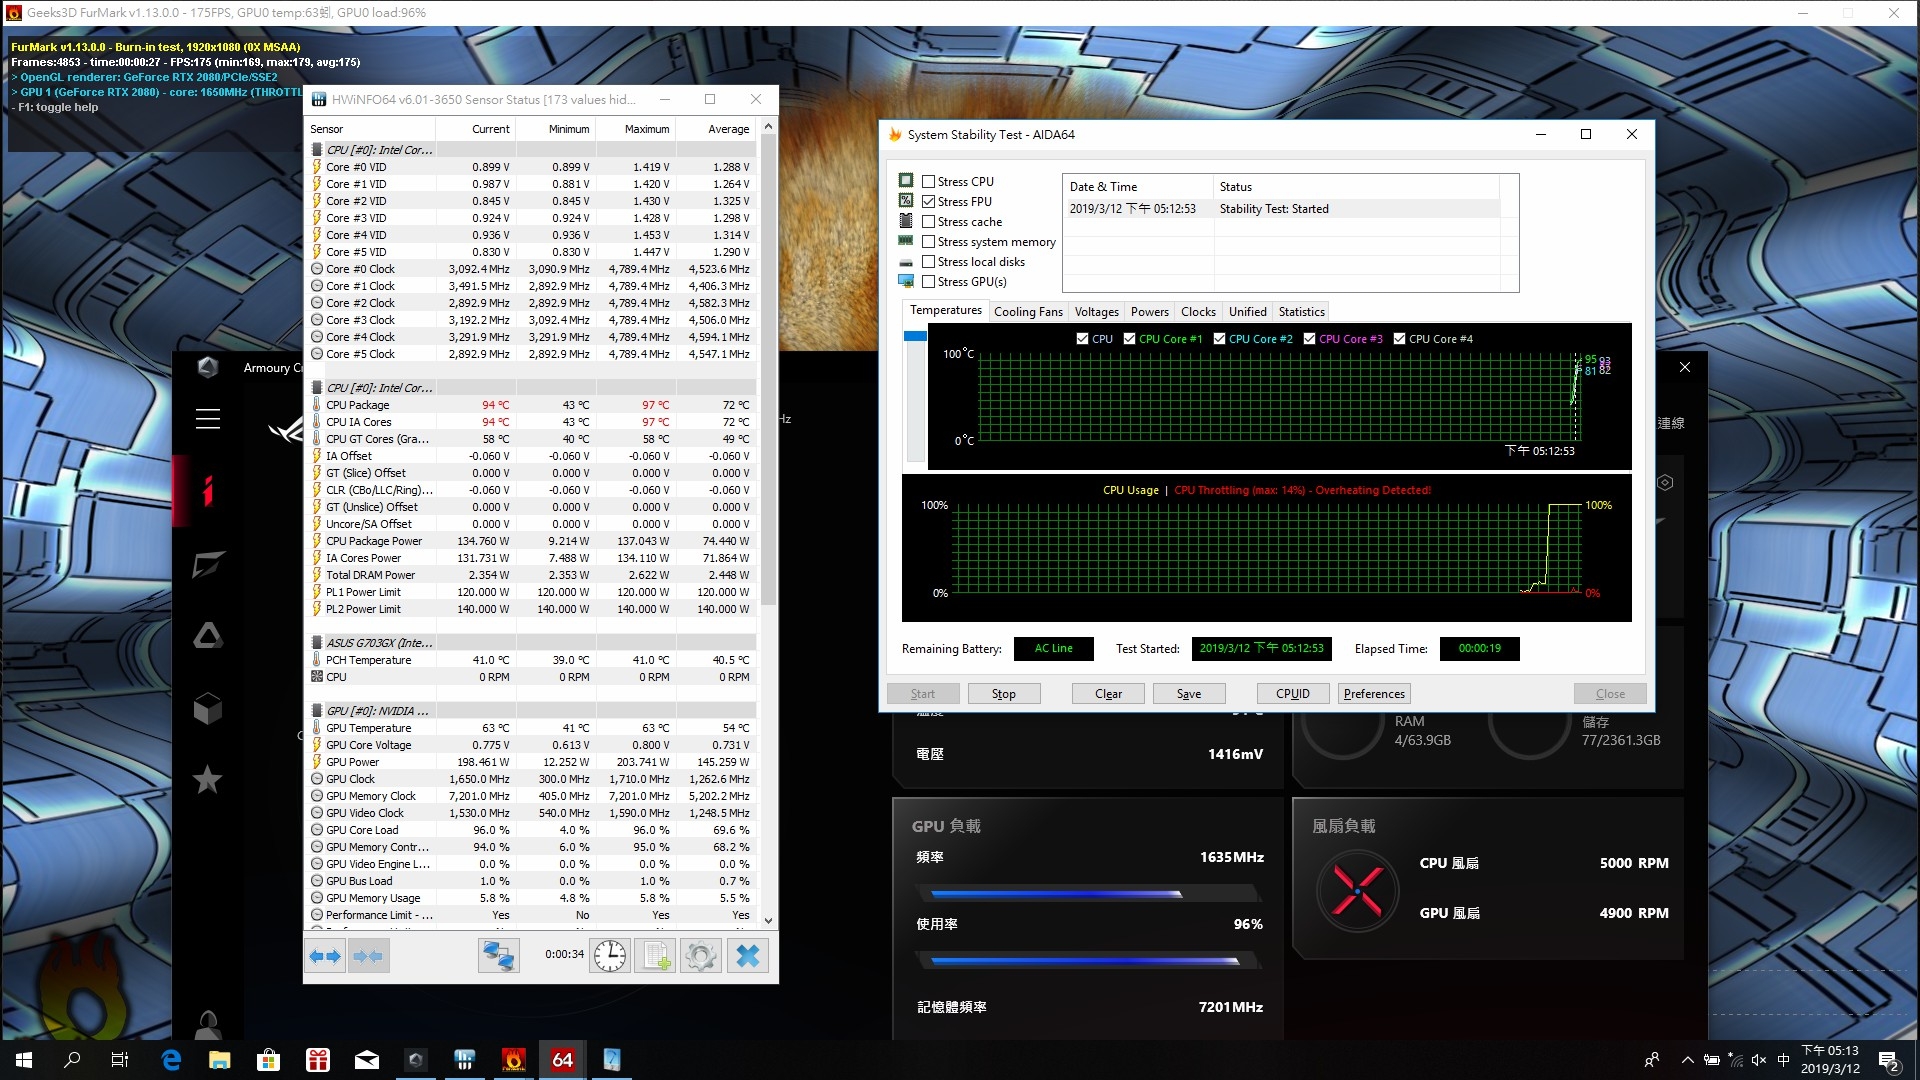Screen dimensions: 1920x1080
Task: Select the Stability Test Started log entry
Action: (1281, 209)
